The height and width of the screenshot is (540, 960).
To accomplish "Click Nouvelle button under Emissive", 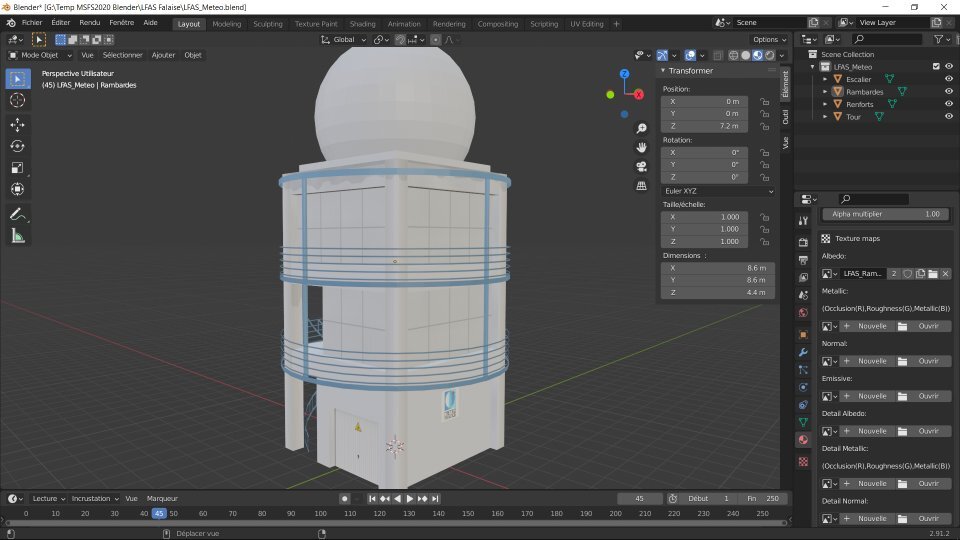I will tap(866, 396).
